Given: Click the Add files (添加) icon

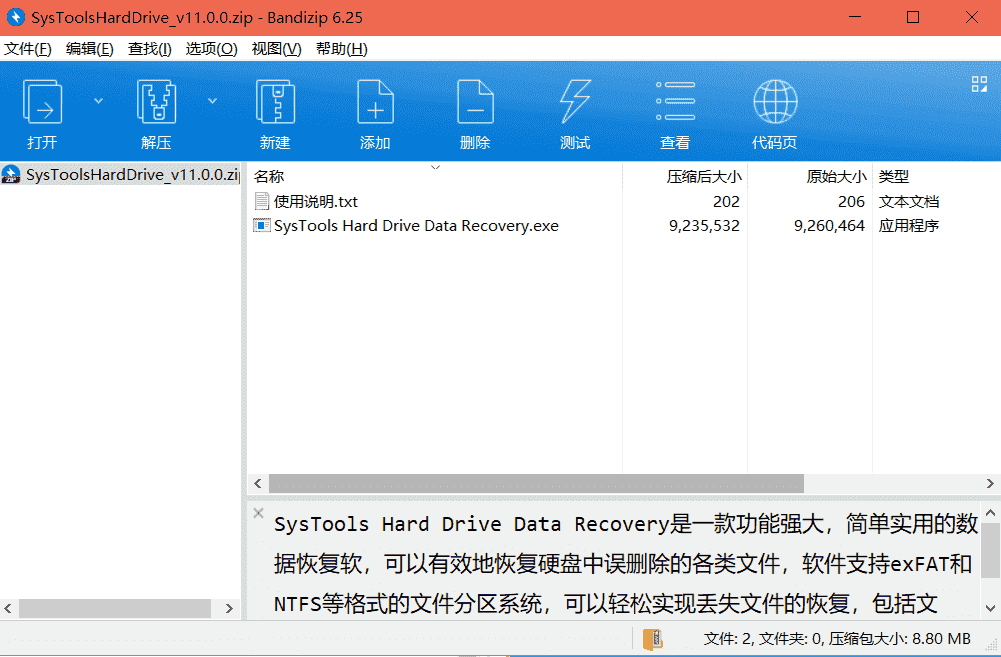Looking at the screenshot, I should pos(375,102).
